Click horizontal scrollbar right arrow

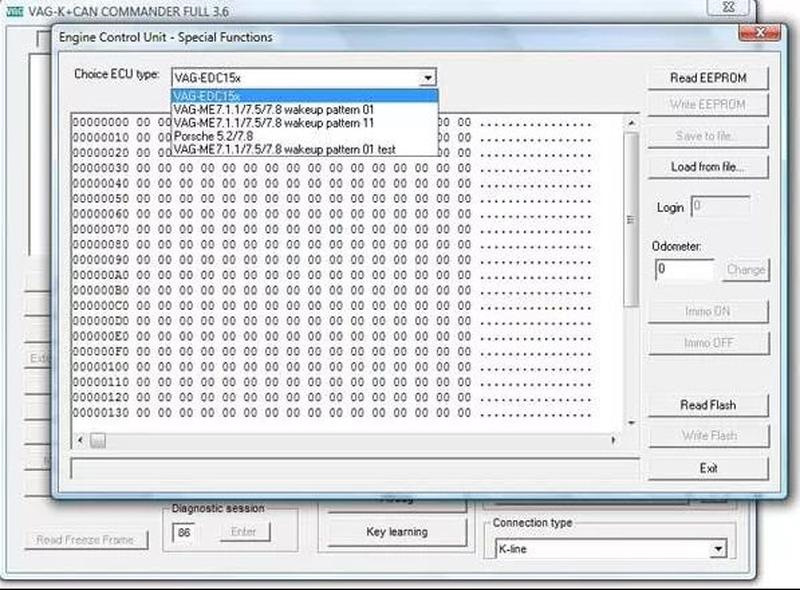[x=613, y=439]
